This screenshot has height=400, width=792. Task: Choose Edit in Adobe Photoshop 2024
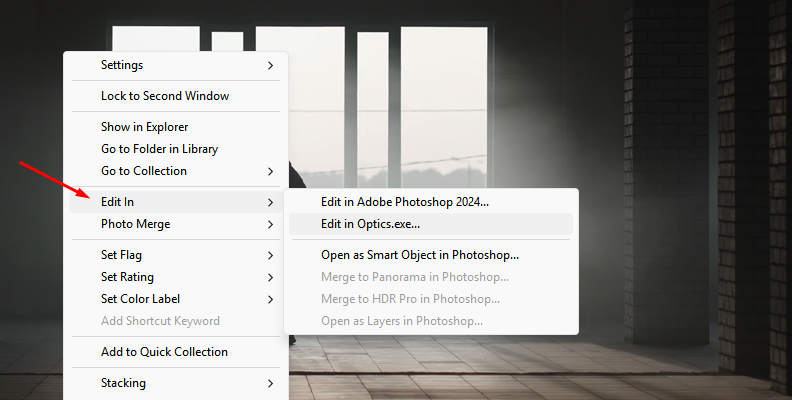[x=431, y=202]
